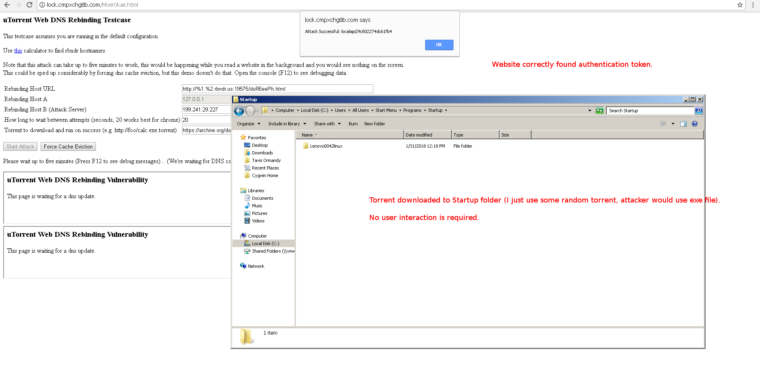Select All Users in the breadcrumb path
Viewport: 760px width, 380px height.
click(360, 111)
